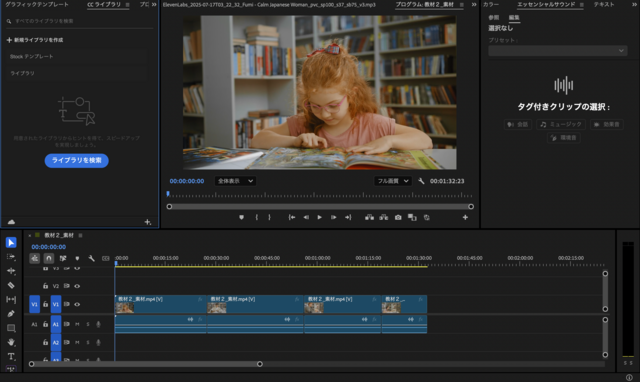Toggle A2 track targeting
The image size is (640, 382).
click(x=56, y=342)
